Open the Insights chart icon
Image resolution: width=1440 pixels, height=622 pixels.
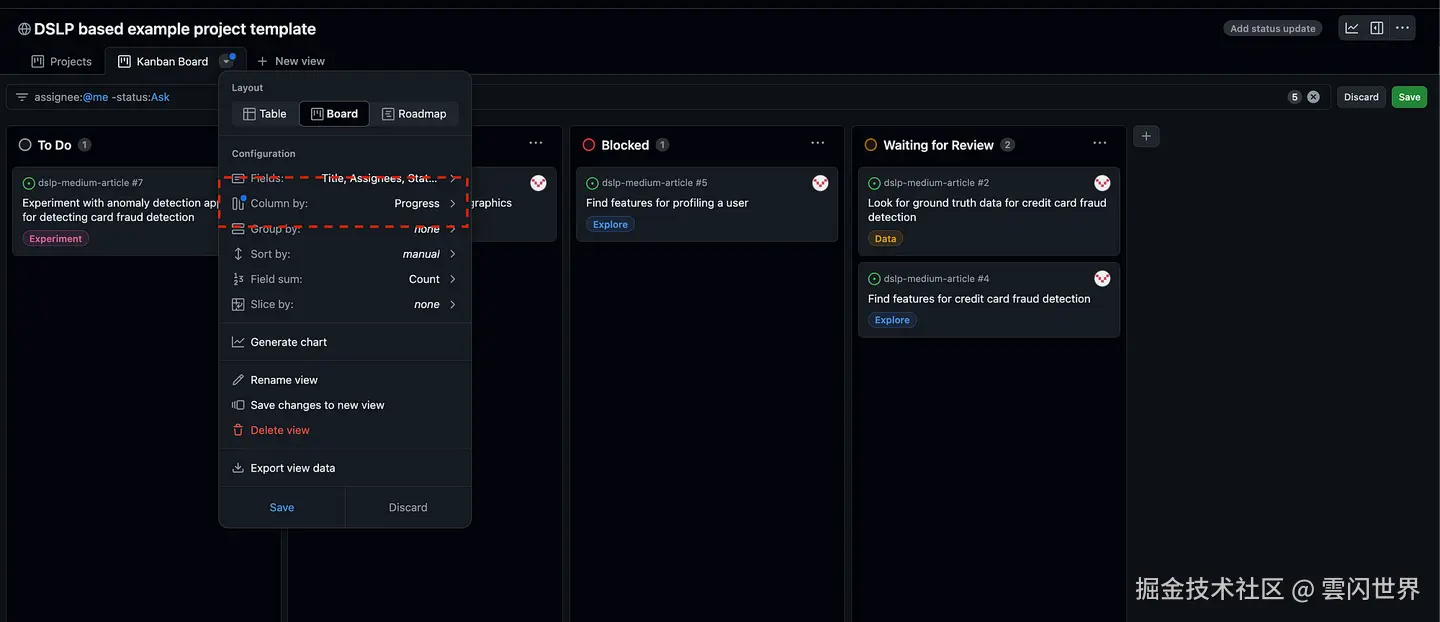pos(1351,28)
